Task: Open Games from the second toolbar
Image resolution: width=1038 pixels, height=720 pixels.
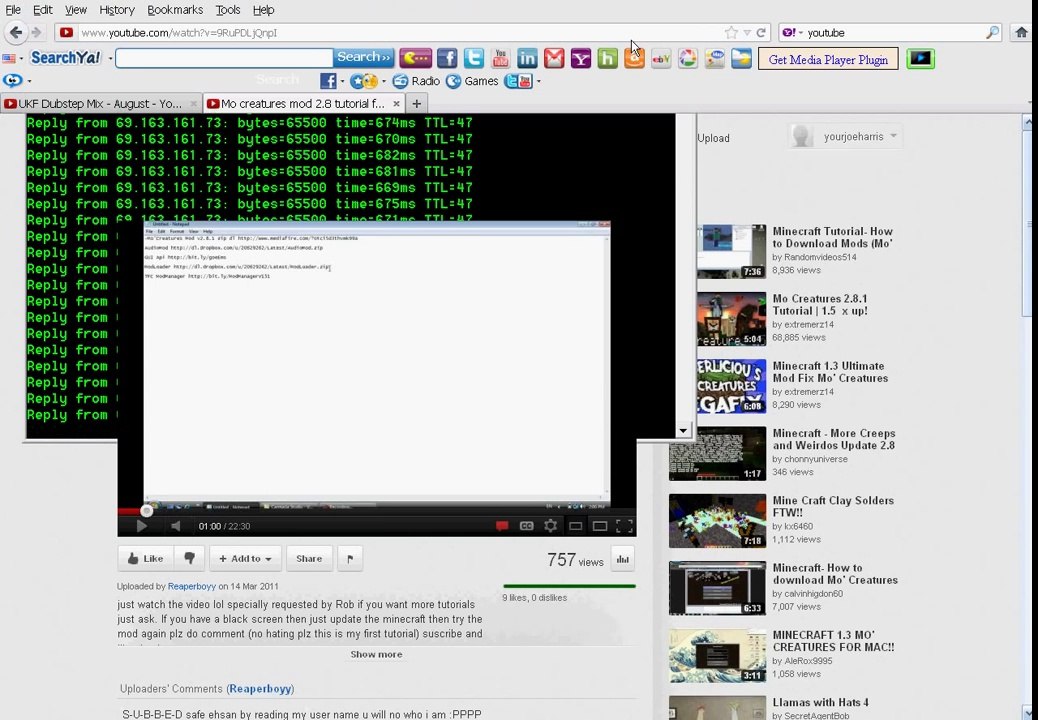Action: click(x=472, y=81)
